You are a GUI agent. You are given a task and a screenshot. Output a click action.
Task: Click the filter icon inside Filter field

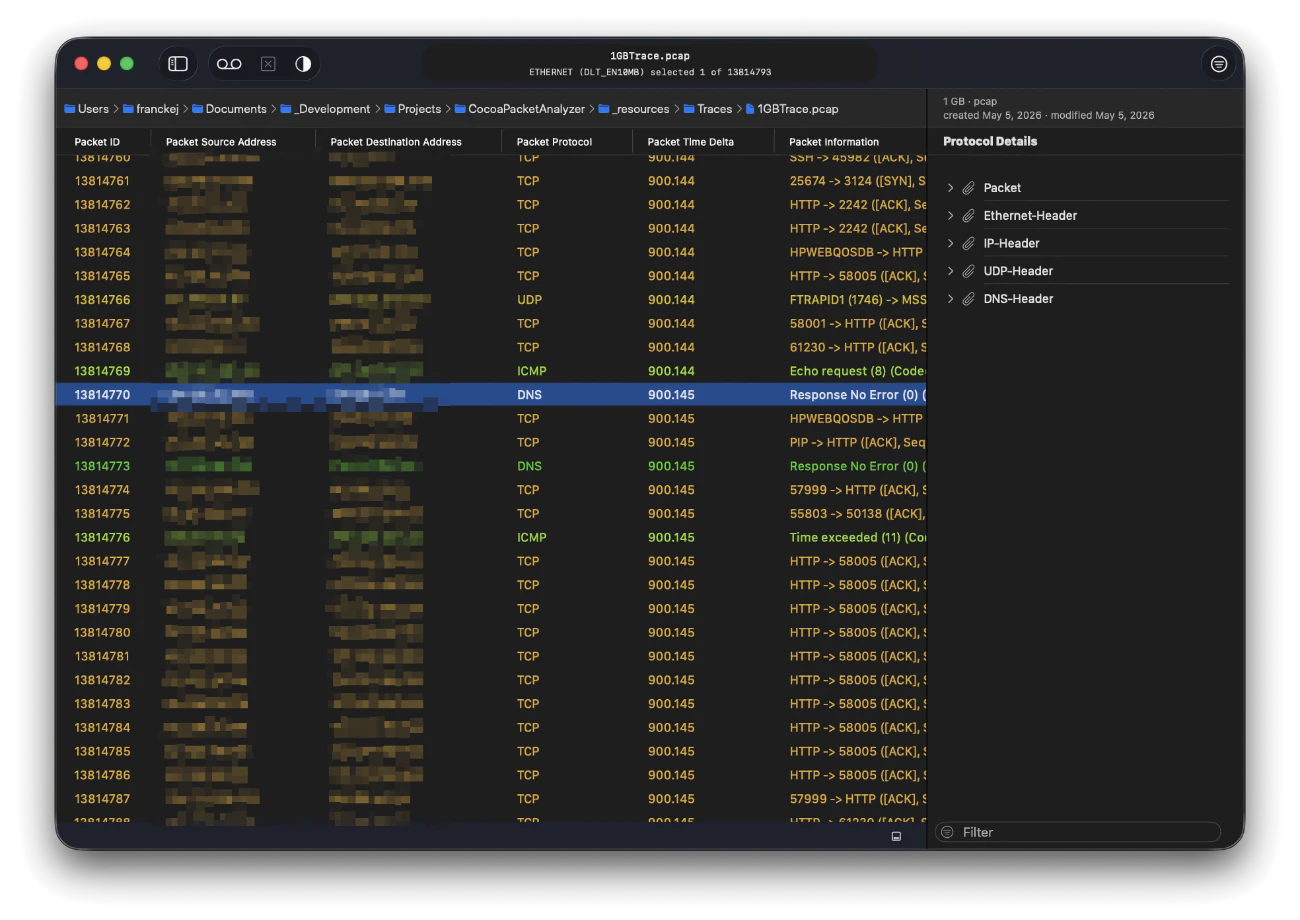[x=947, y=832]
